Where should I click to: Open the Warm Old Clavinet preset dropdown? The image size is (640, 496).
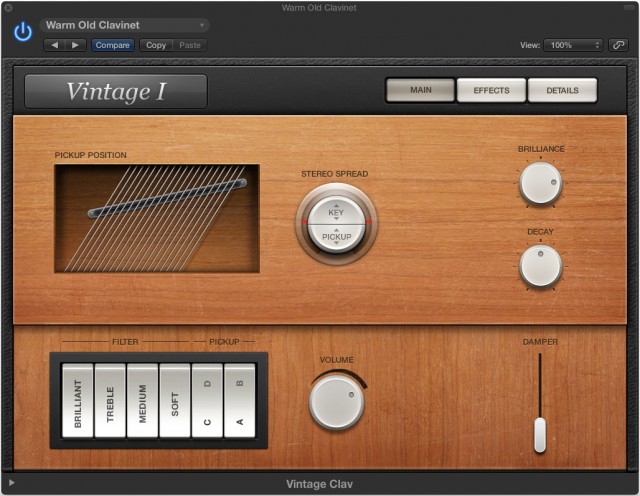click(125, 25)
